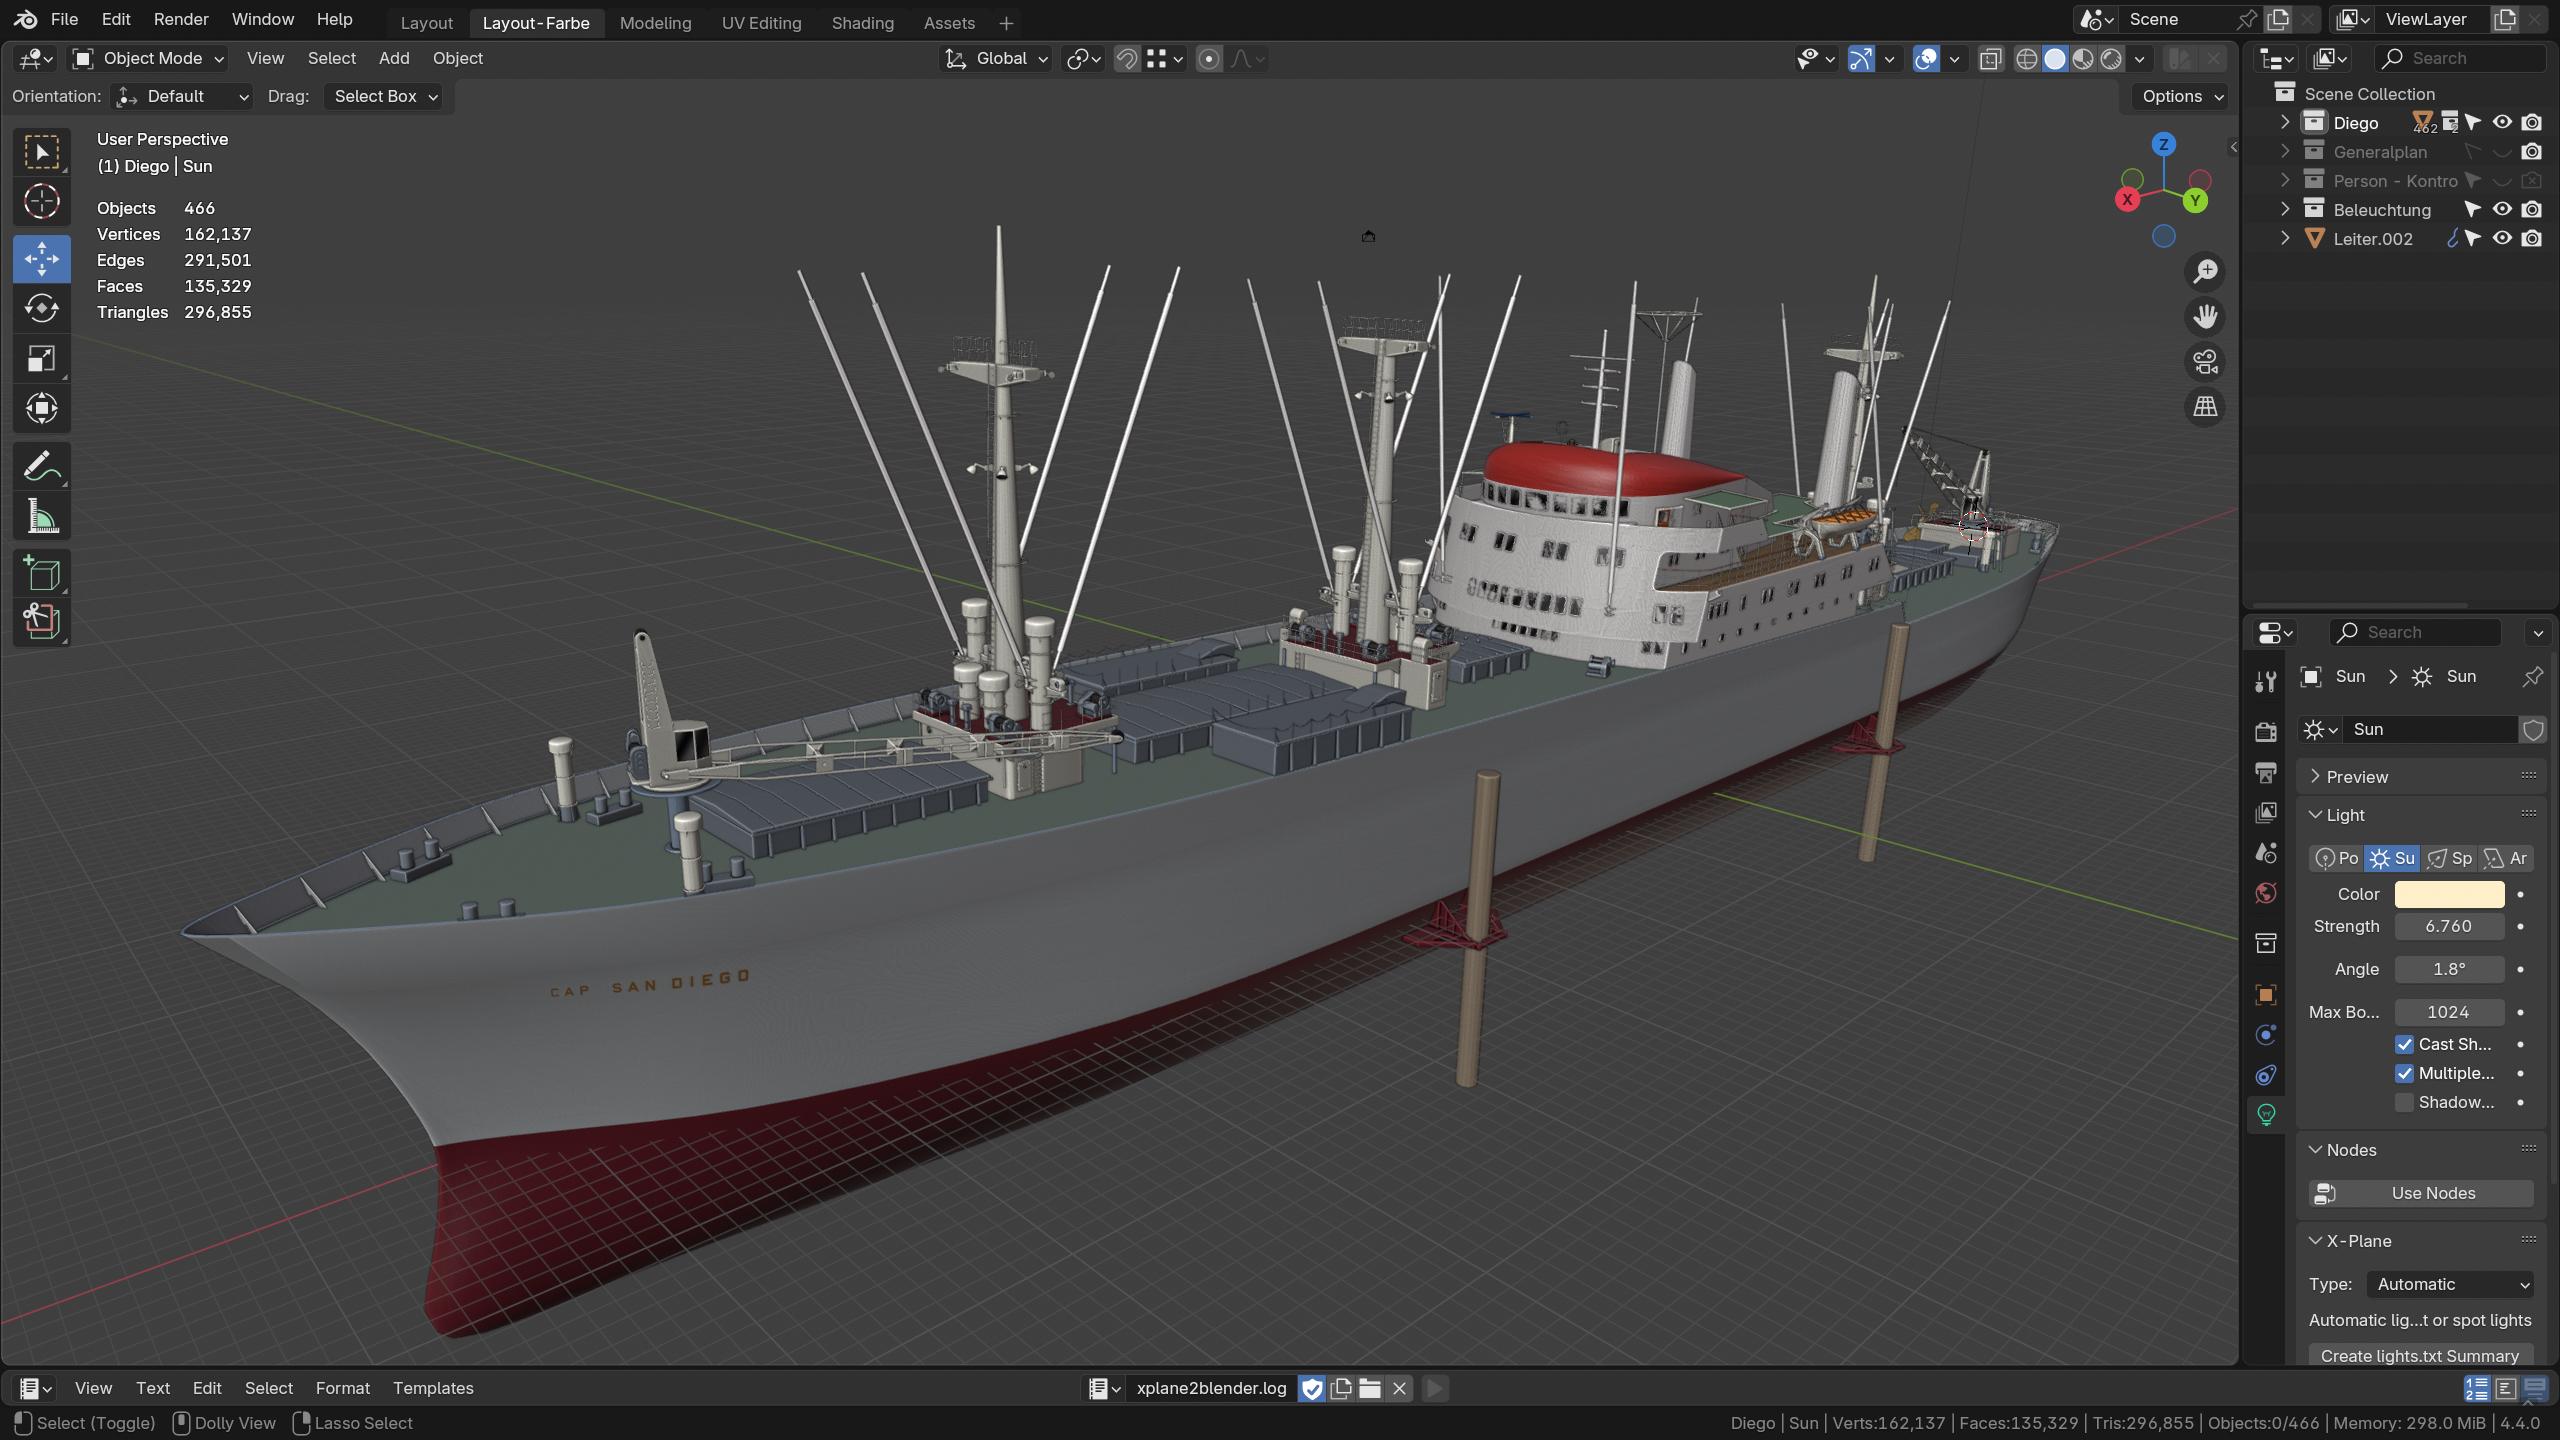
Task: Switch viewport to material preview shading
Action: (x=2083, y=59)
